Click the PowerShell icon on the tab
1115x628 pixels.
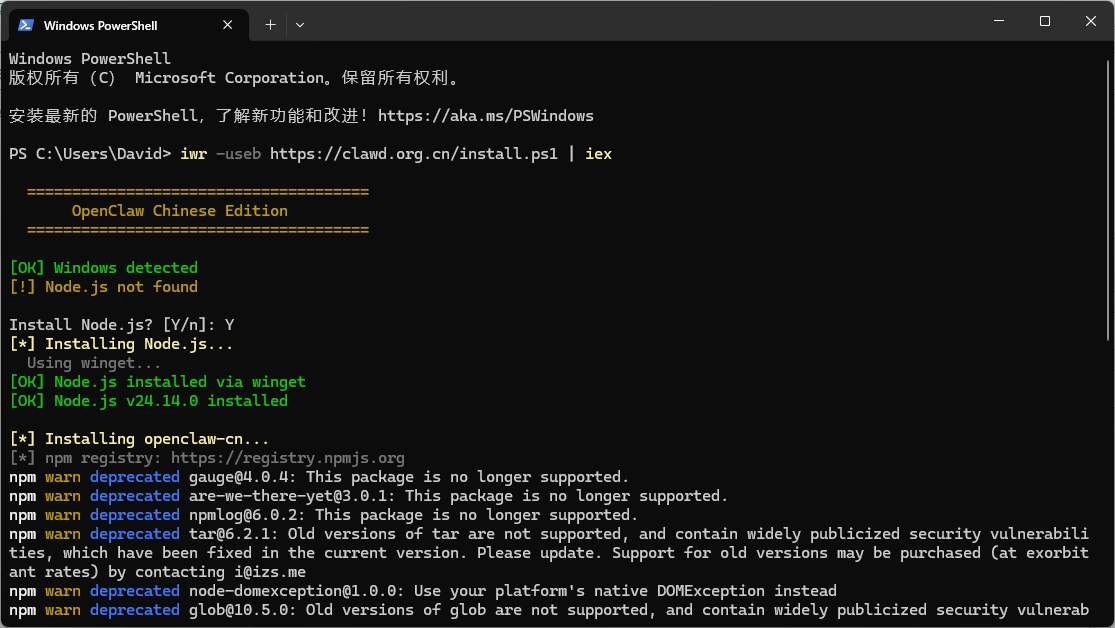(26, 25)
